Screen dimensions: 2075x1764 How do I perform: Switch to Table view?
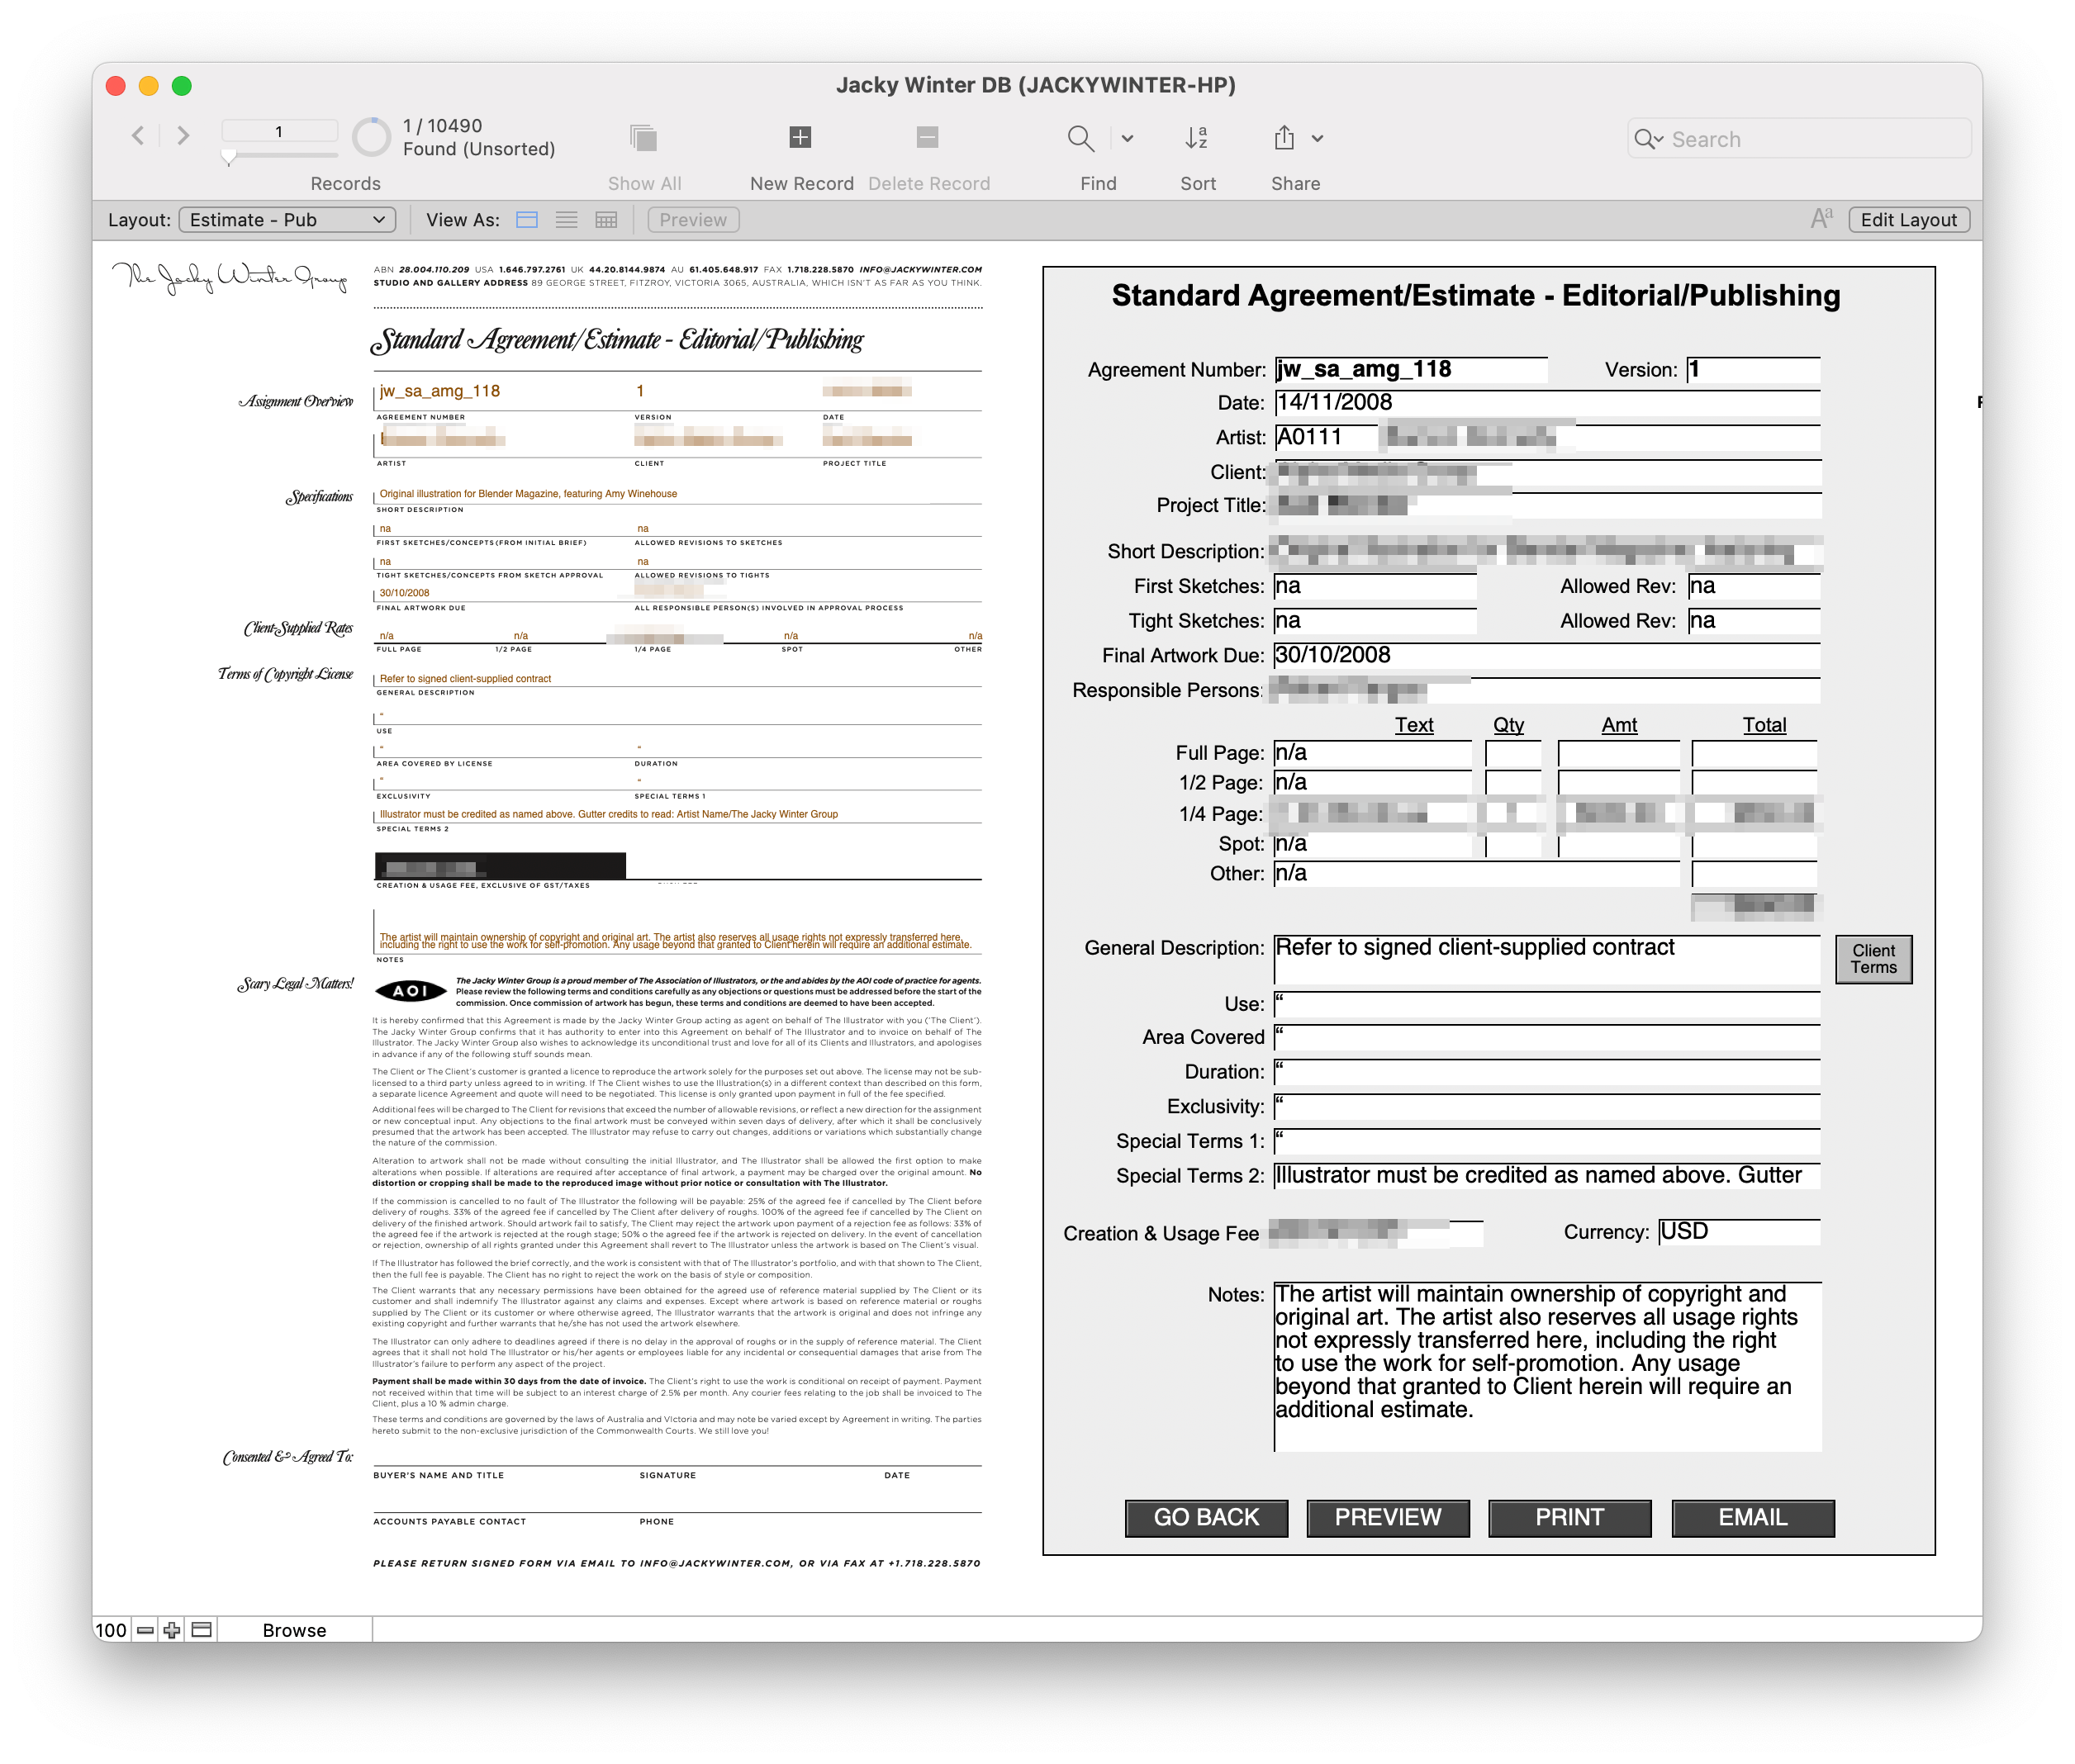(606, 220)
